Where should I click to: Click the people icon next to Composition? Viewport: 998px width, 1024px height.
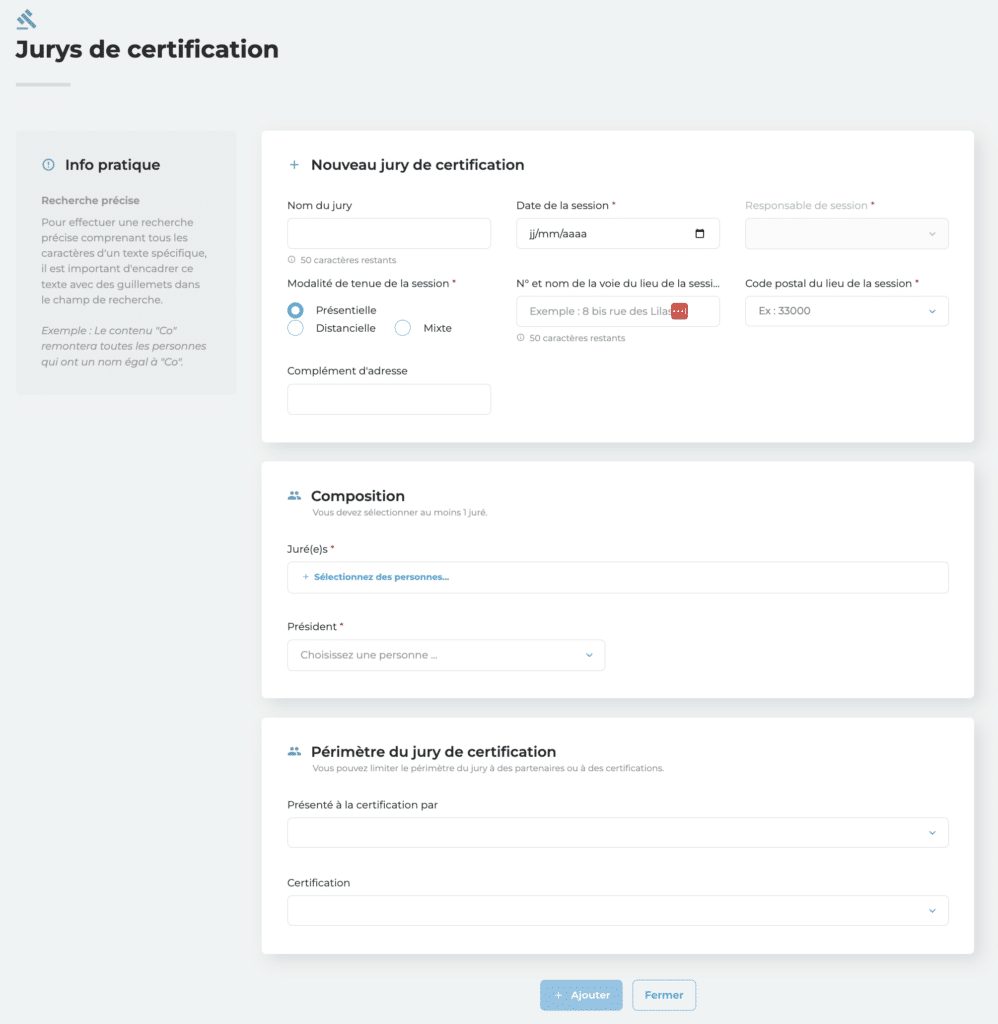(294, 496)
